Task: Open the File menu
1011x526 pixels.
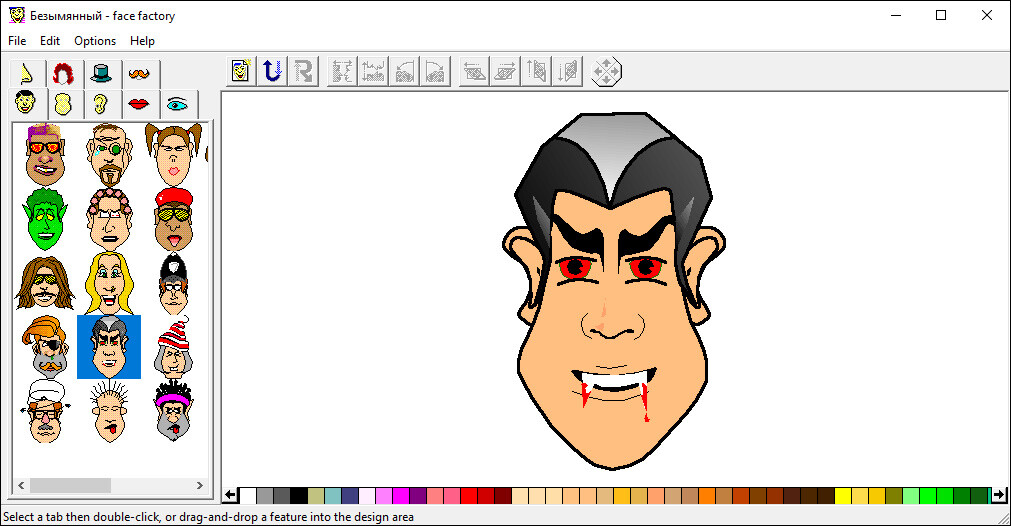Action: [x=17, y=41]
